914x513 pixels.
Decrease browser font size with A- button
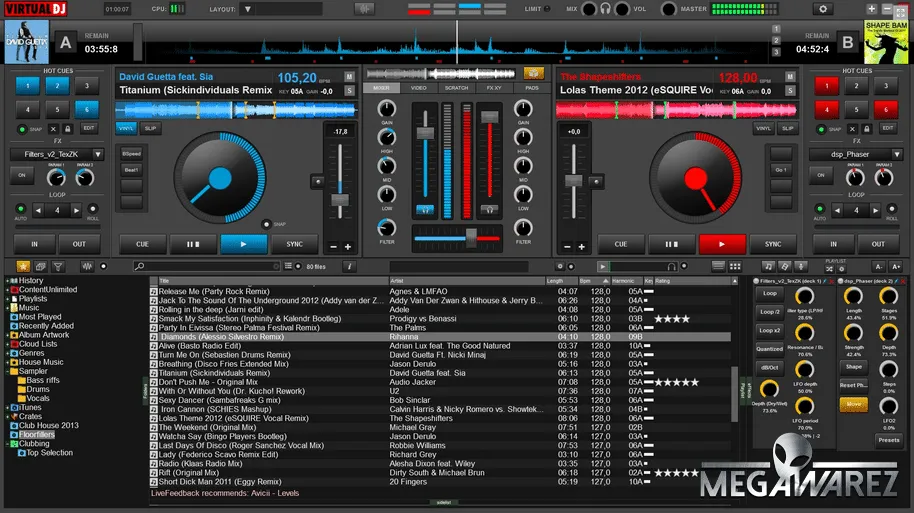point(878,266)
